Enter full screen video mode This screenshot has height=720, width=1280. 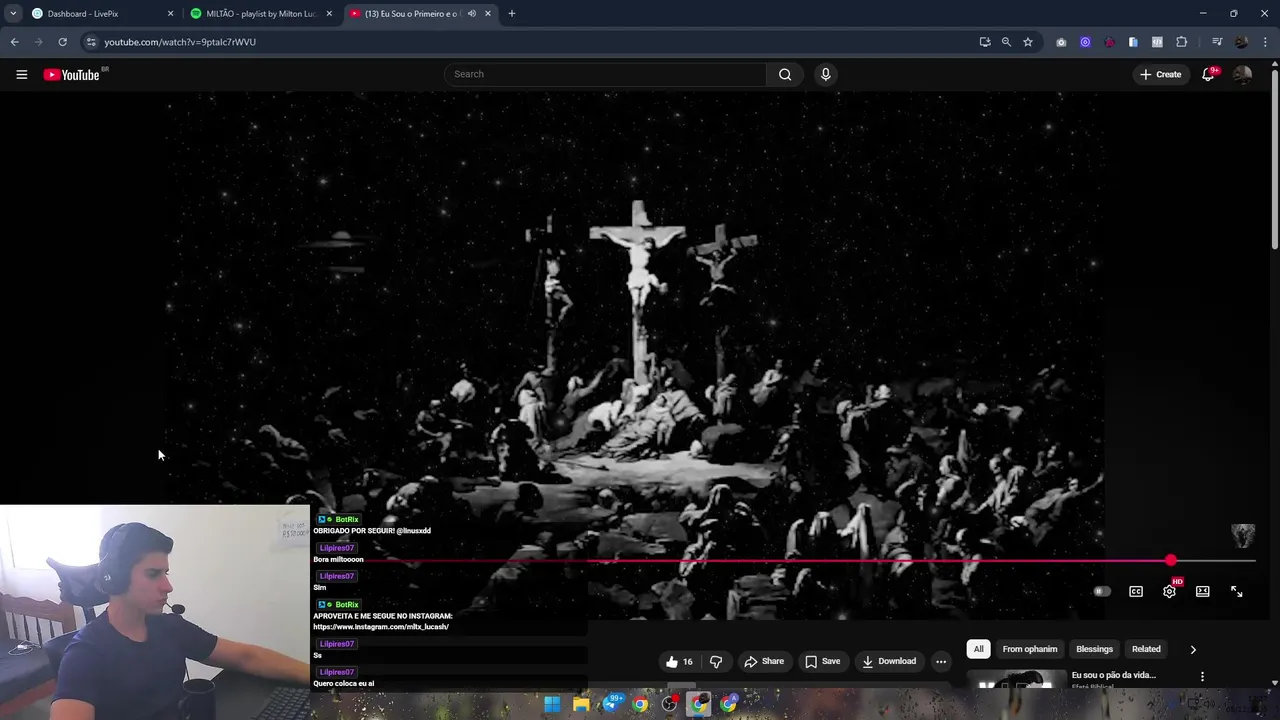click(1237, 591)
